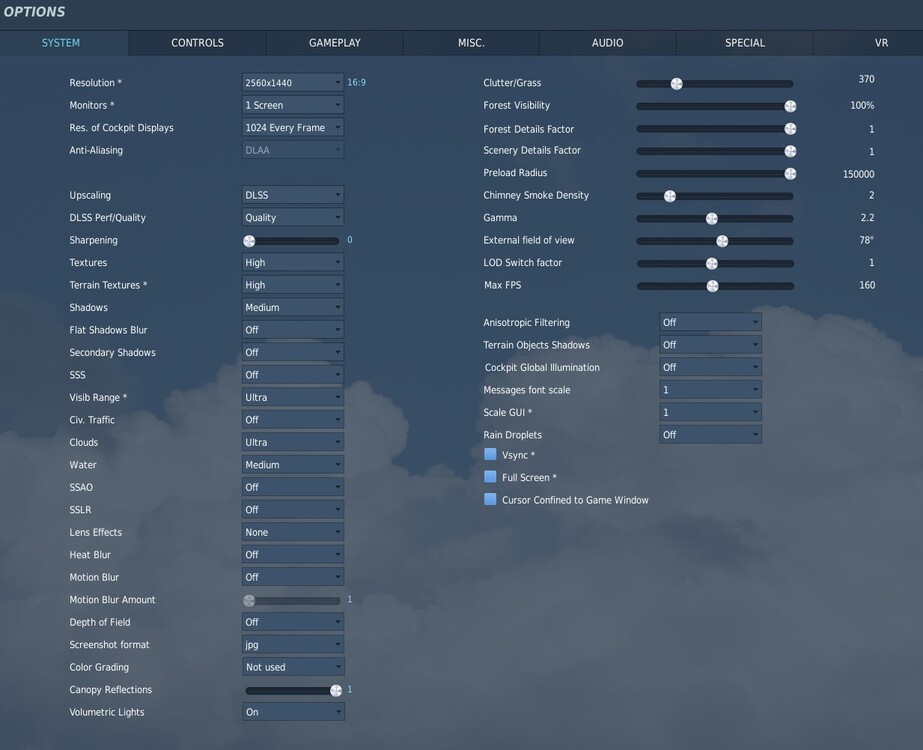This screenshot has height=750, width=923.
Task: Open the Monitors selection dropdown
Action: pos(292,105)
